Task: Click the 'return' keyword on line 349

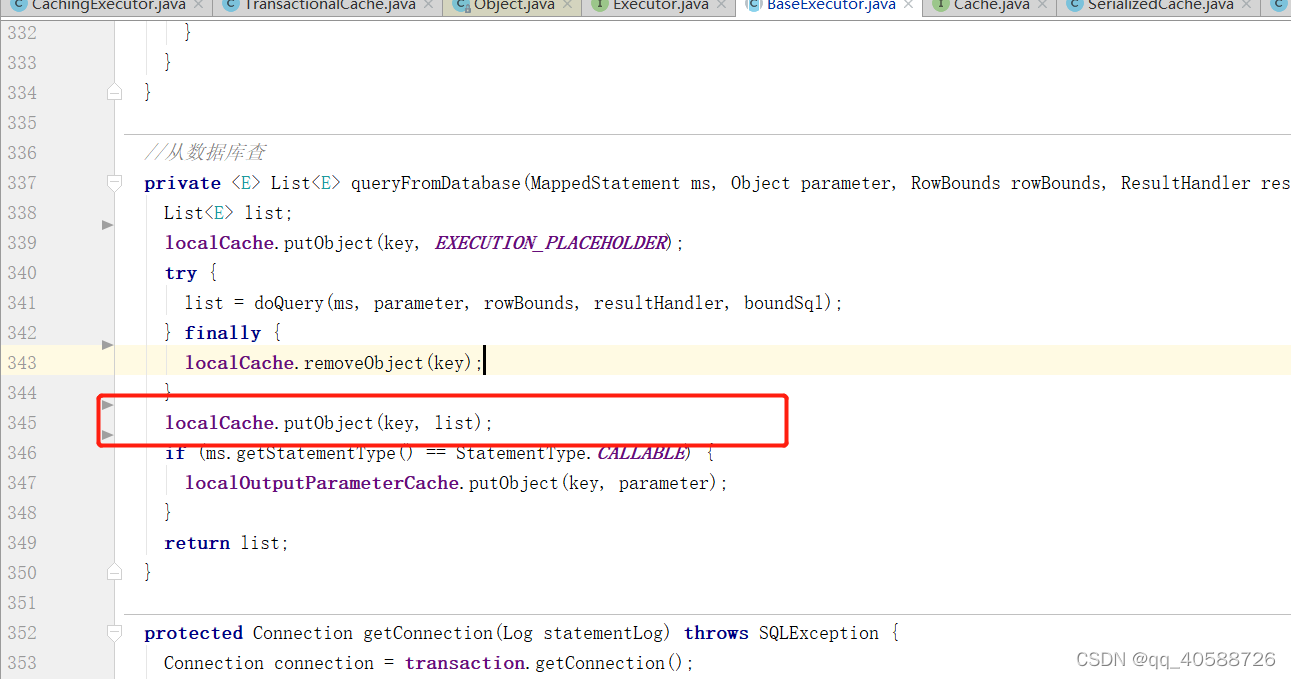Action: pos(197,543)
